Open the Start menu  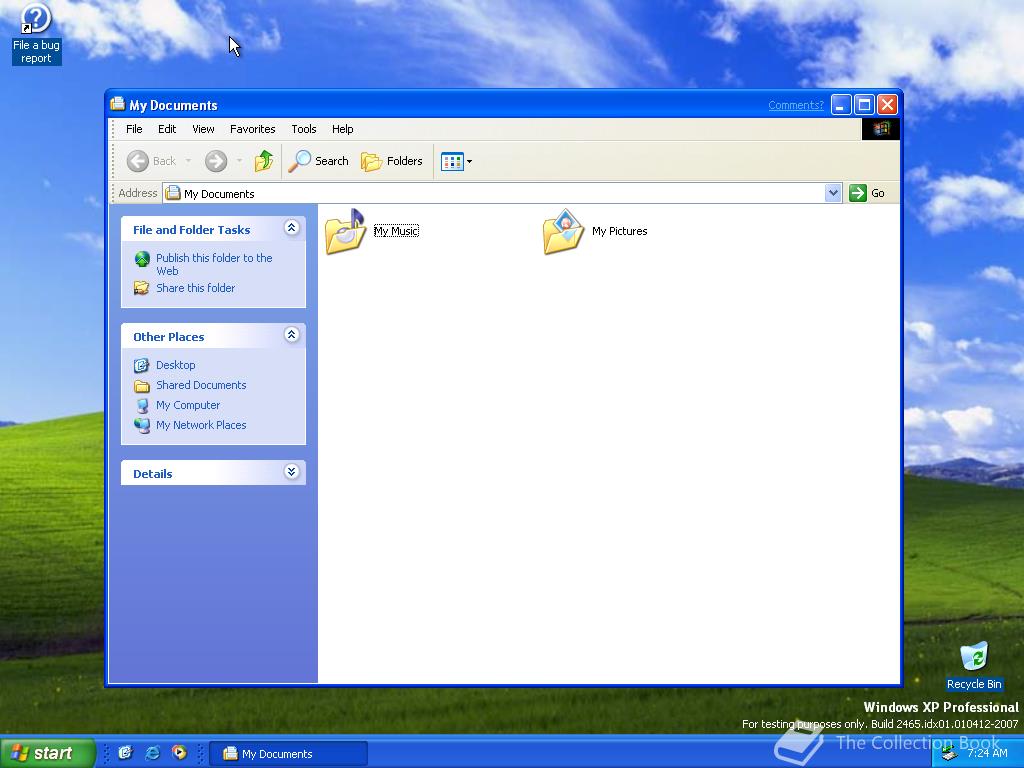[47, 753]
